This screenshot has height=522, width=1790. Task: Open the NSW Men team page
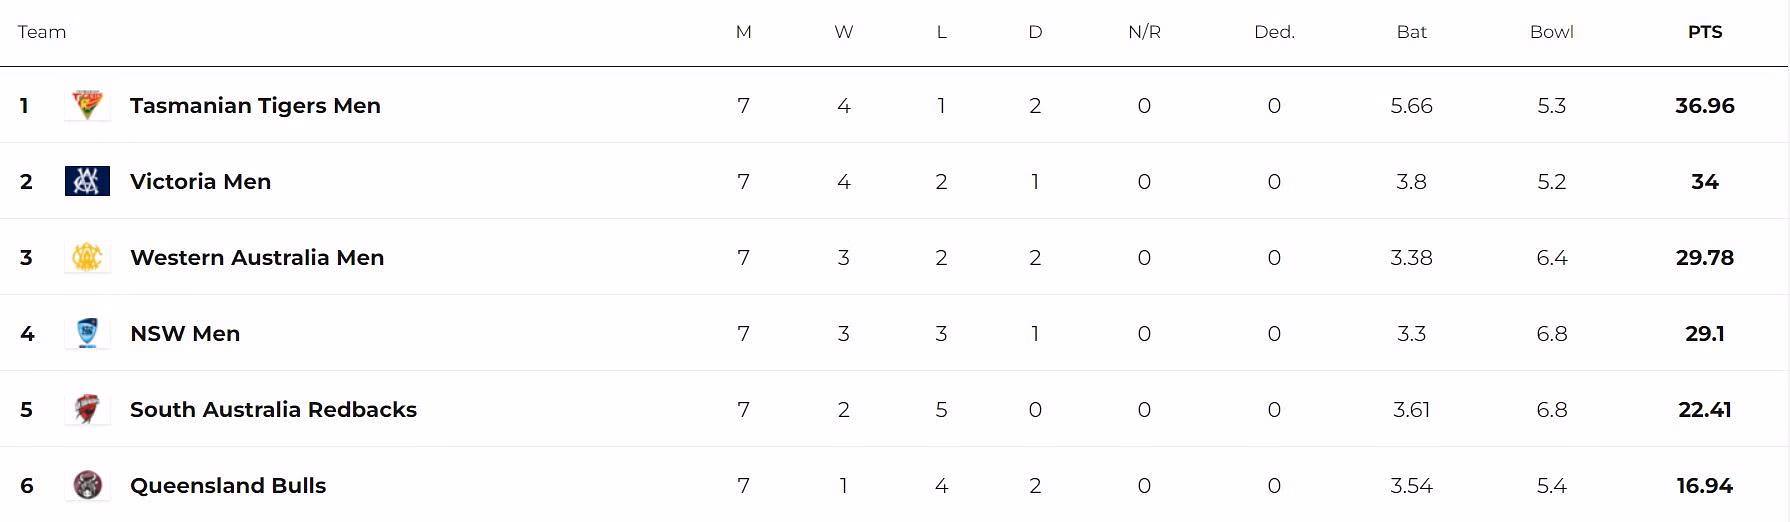(185, 333)
